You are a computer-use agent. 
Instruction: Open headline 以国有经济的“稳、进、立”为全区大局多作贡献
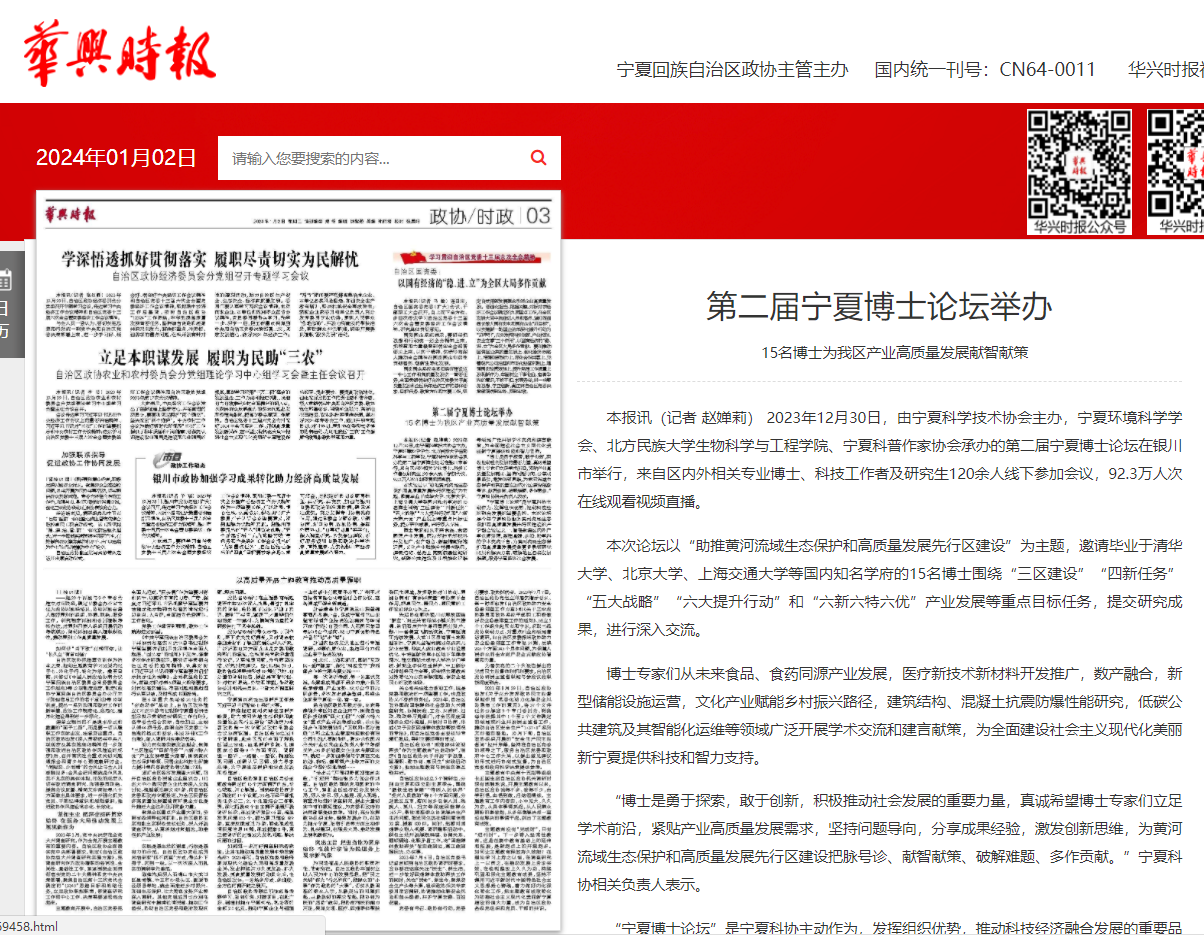click(473, 283)
